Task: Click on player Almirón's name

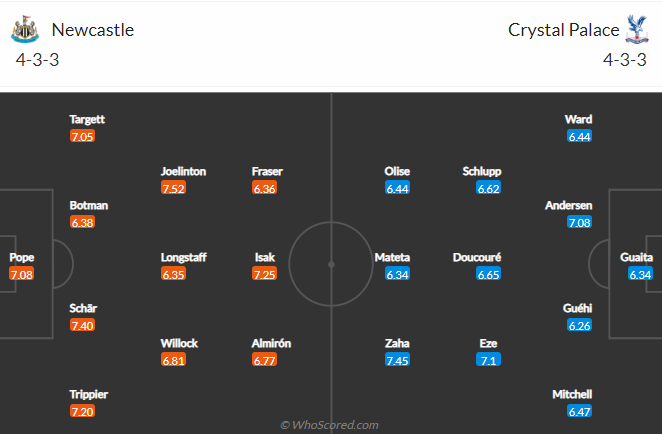Action: 271,343
